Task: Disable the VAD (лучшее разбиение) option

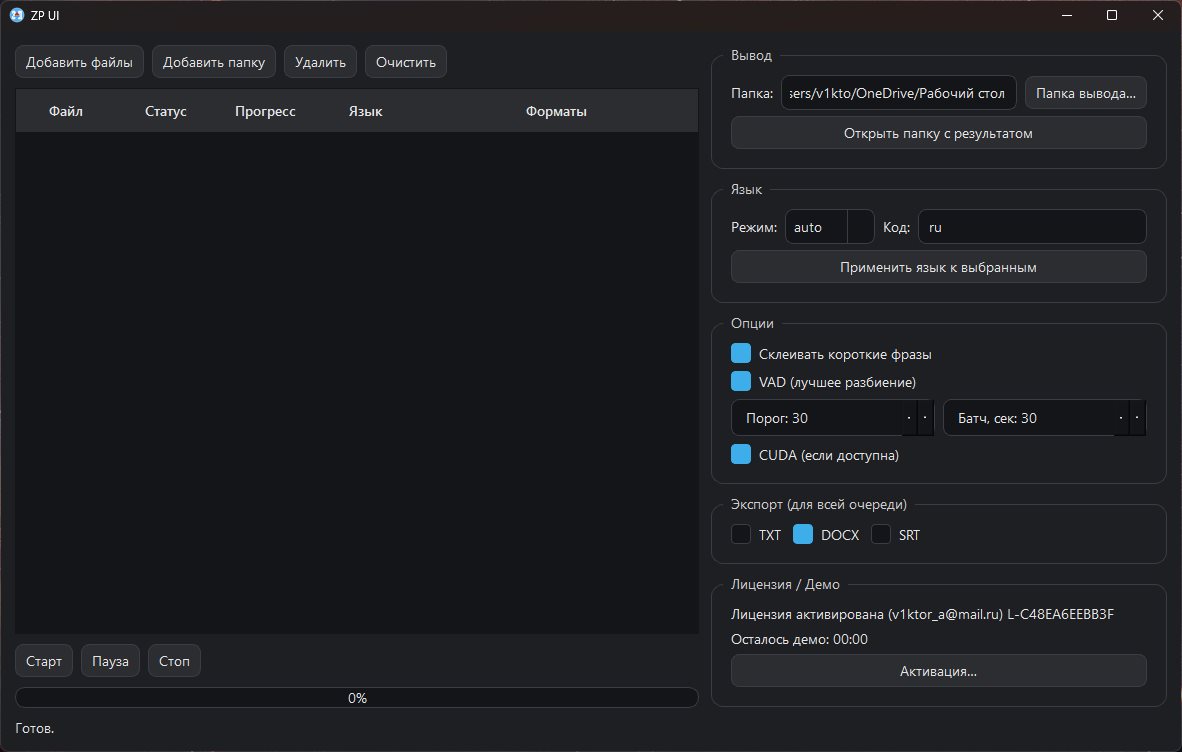Action: (x=741, y=382)
